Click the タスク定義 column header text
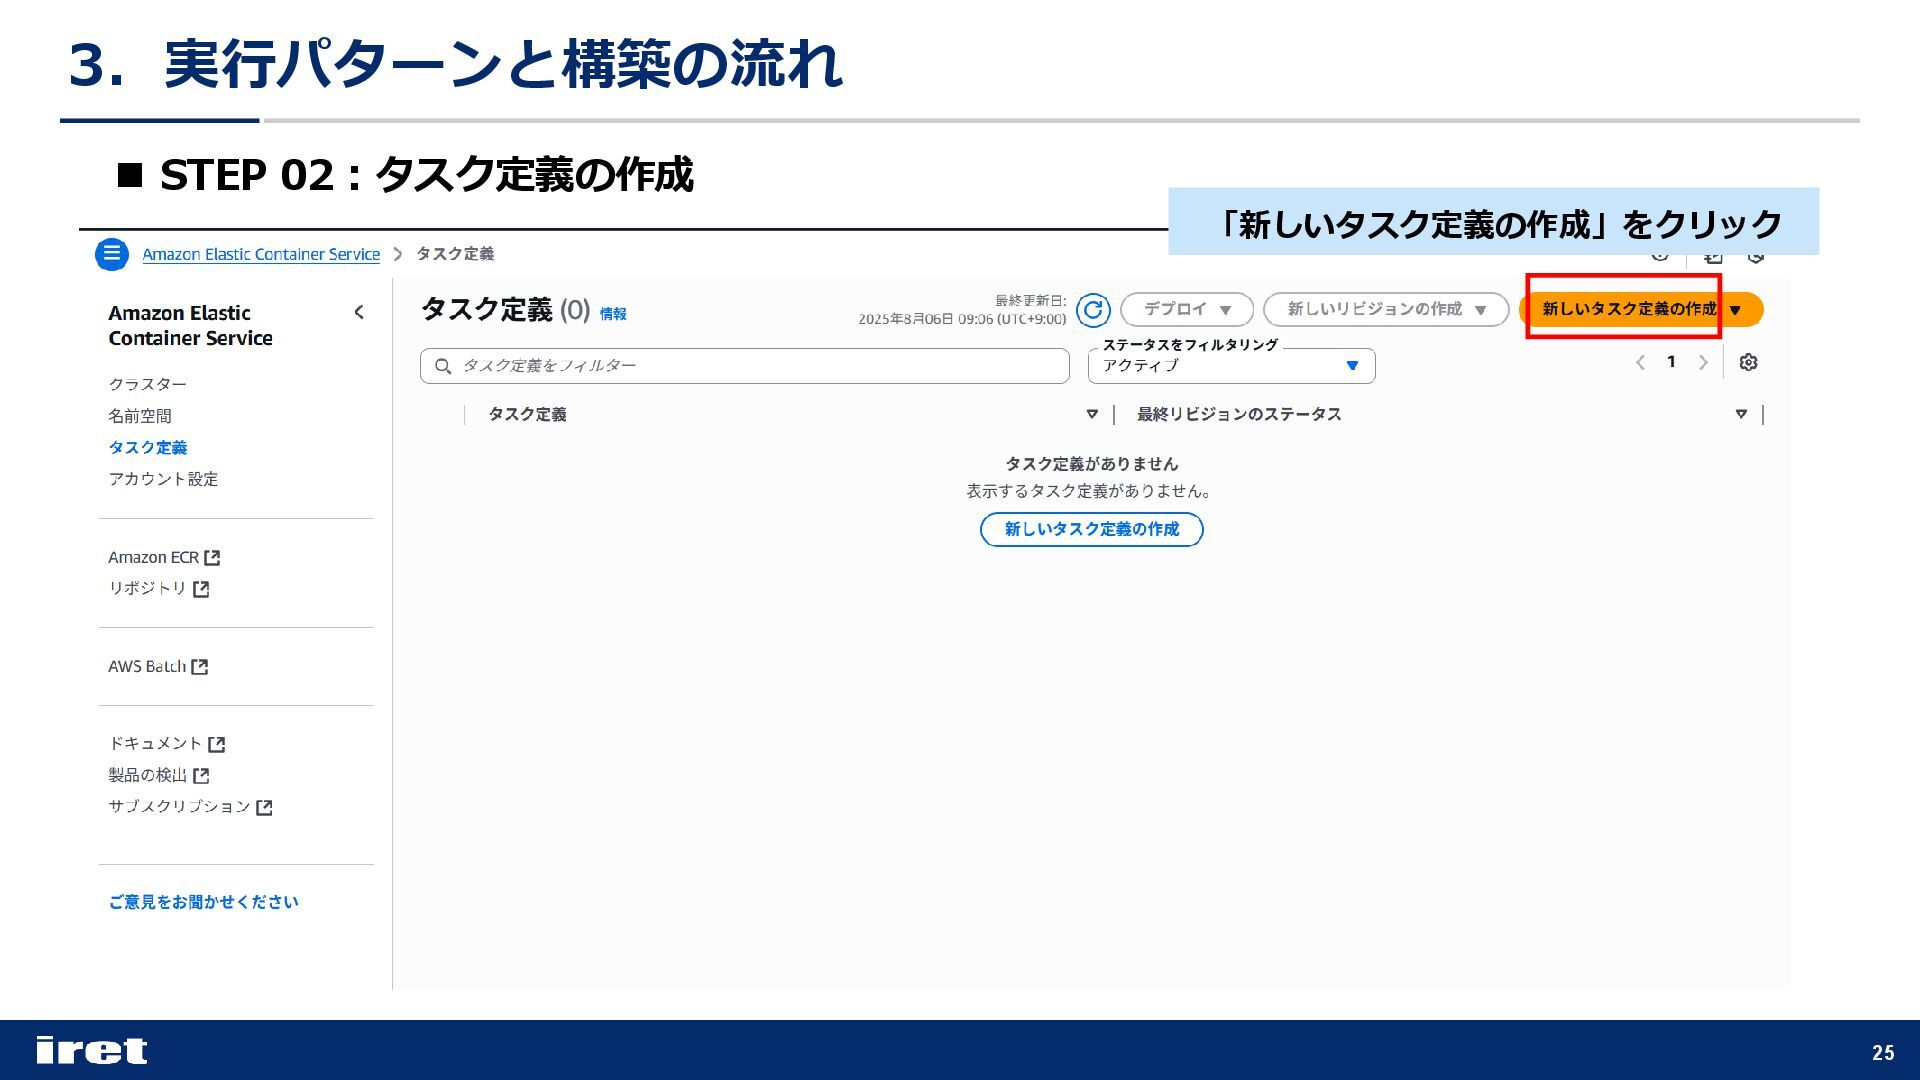The height and width of the screenshot is (1080, 1920). (x=527, y=414)
